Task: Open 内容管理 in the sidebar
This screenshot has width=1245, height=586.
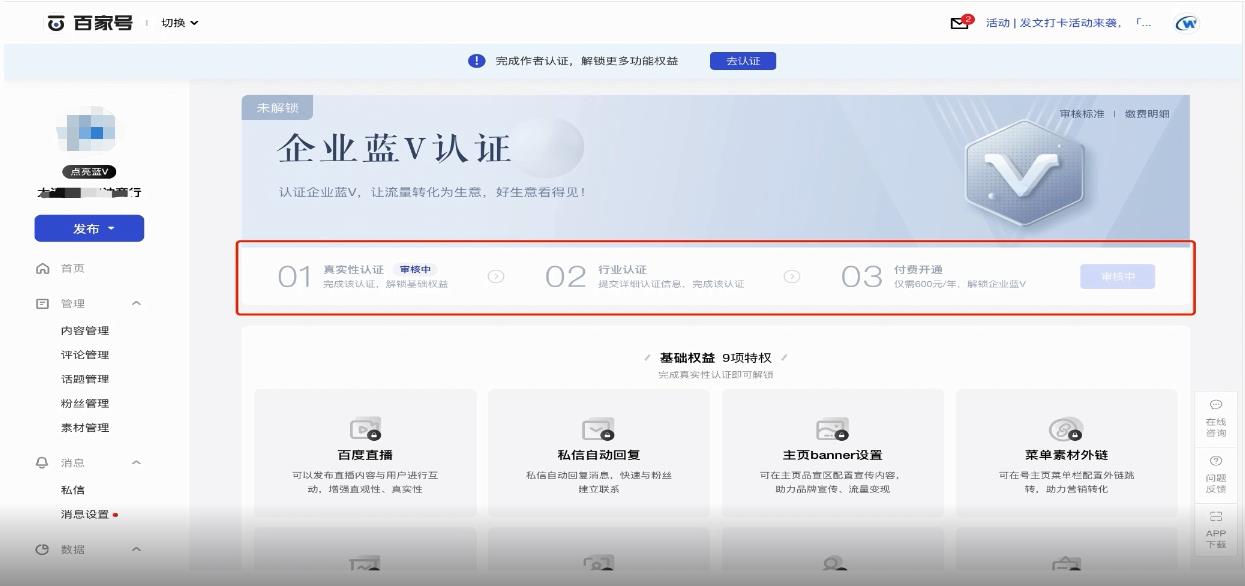Action: click(85, 331)
